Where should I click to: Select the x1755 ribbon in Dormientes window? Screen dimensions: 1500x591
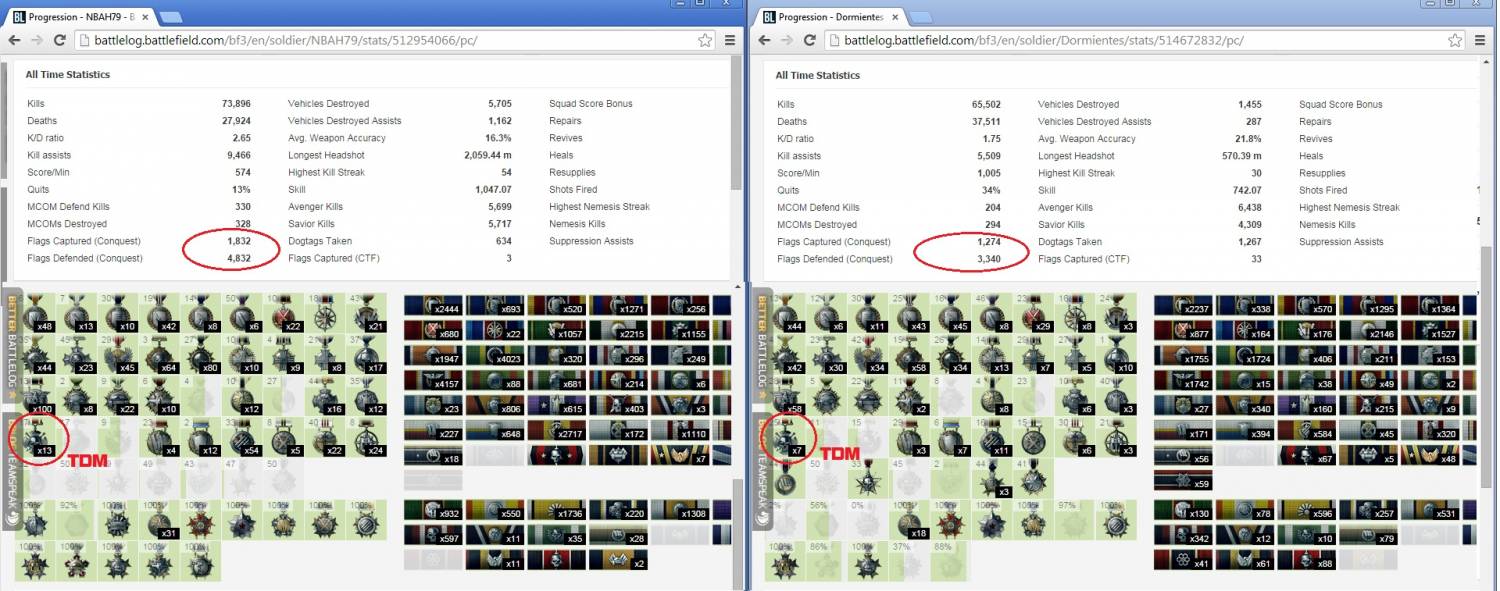[x=1183, y=355]
